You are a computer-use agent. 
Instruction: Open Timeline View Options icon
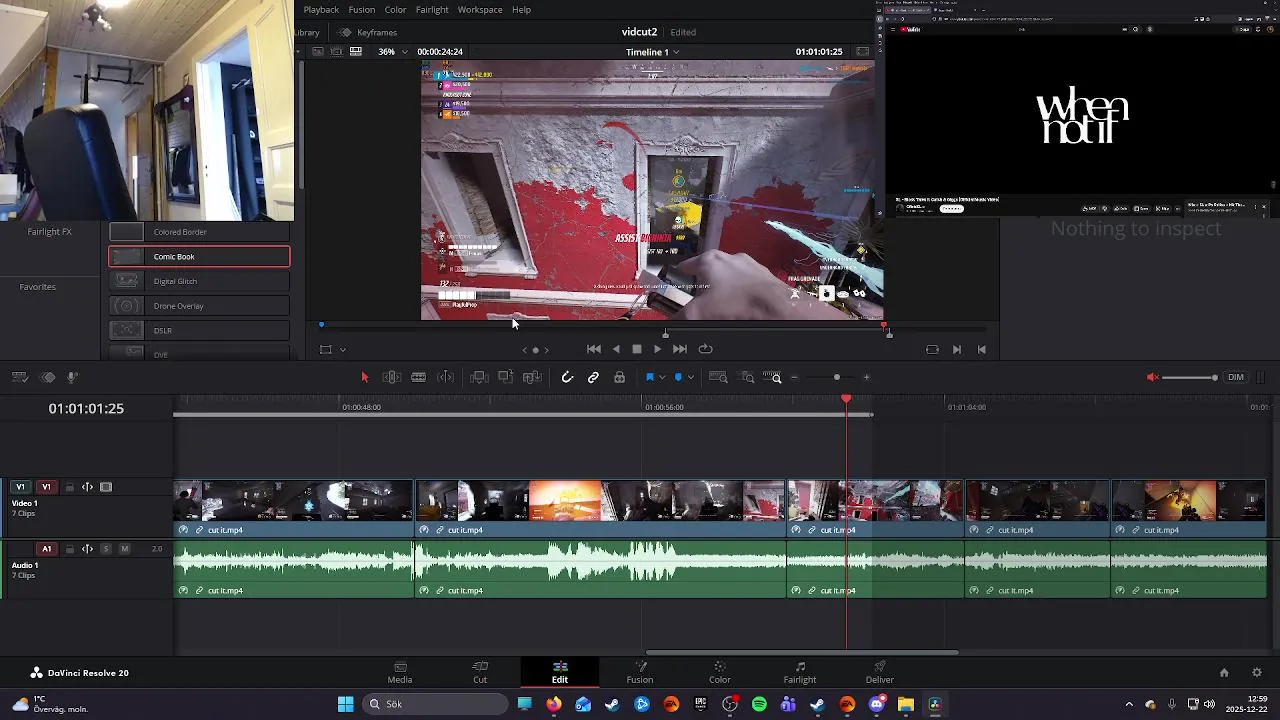(20, 377)
